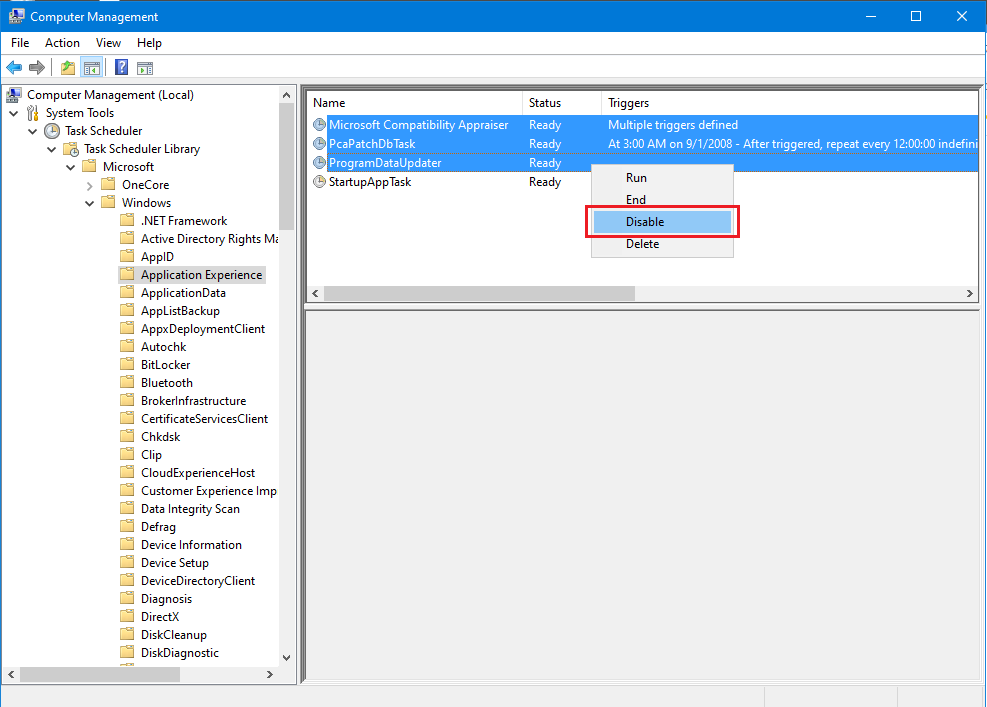Click the task list horizontal scrollbar thumb

pyautogui.click(x=479, y=293)
